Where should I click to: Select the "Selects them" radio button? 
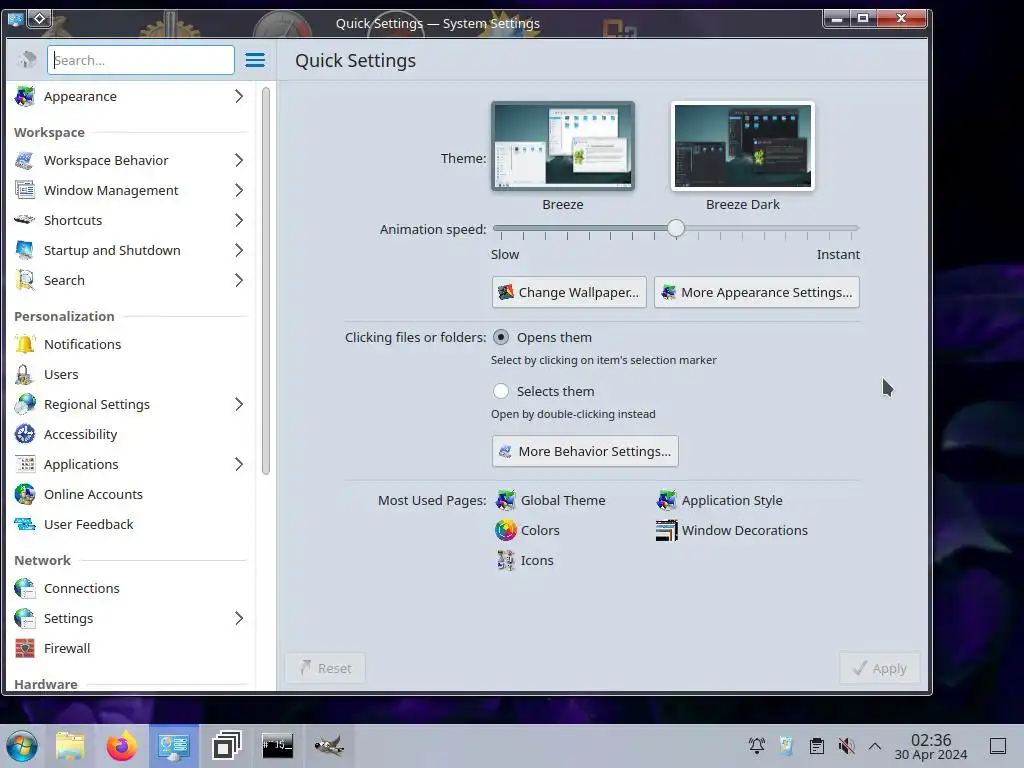(501, 391)
